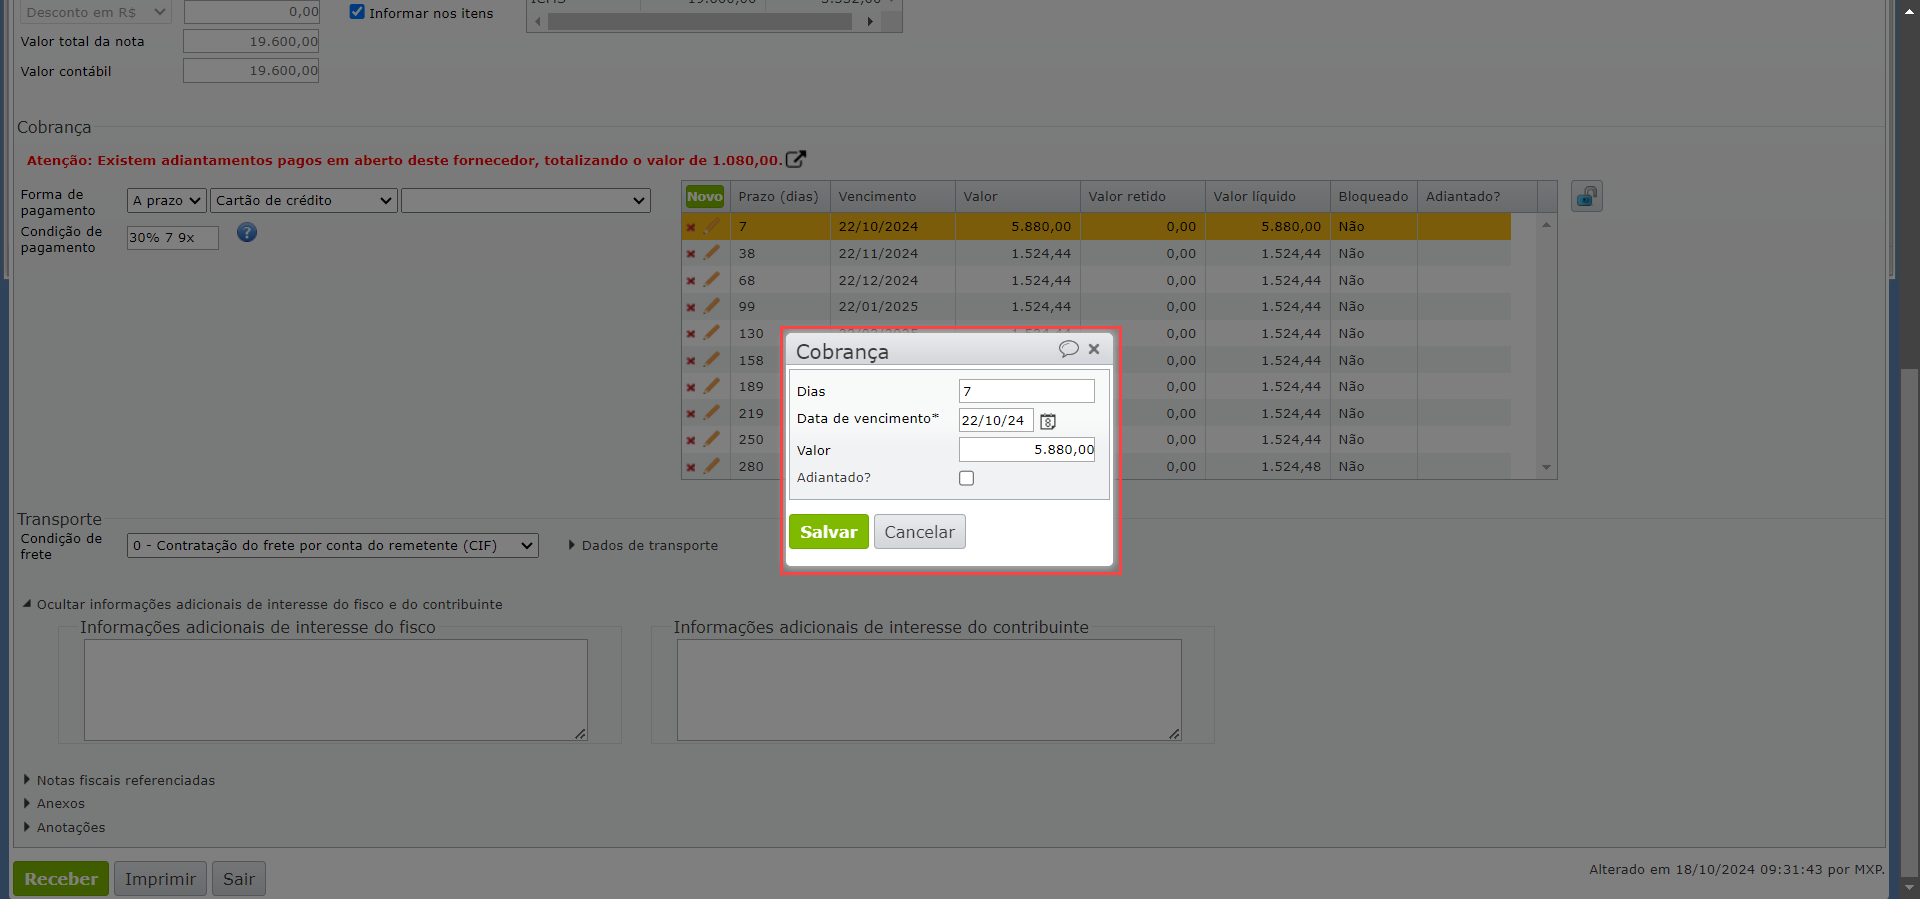
Task: Edit the installment row with prazo 99
Action: point(712,306)
